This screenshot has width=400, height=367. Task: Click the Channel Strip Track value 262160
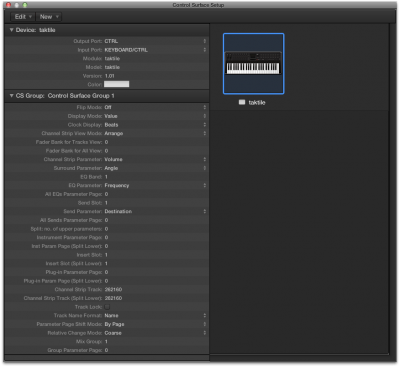click(113, 289)
